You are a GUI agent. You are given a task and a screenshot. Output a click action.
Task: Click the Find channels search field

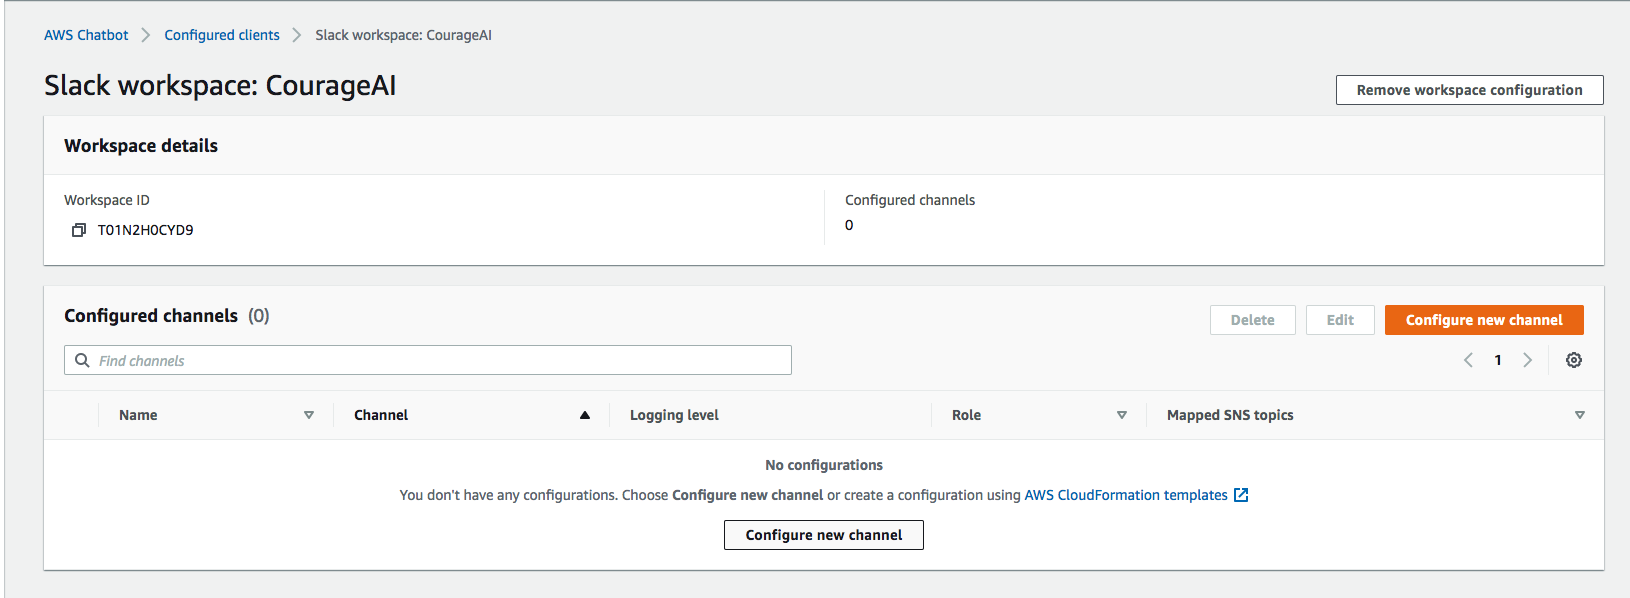tap(428, 360)
